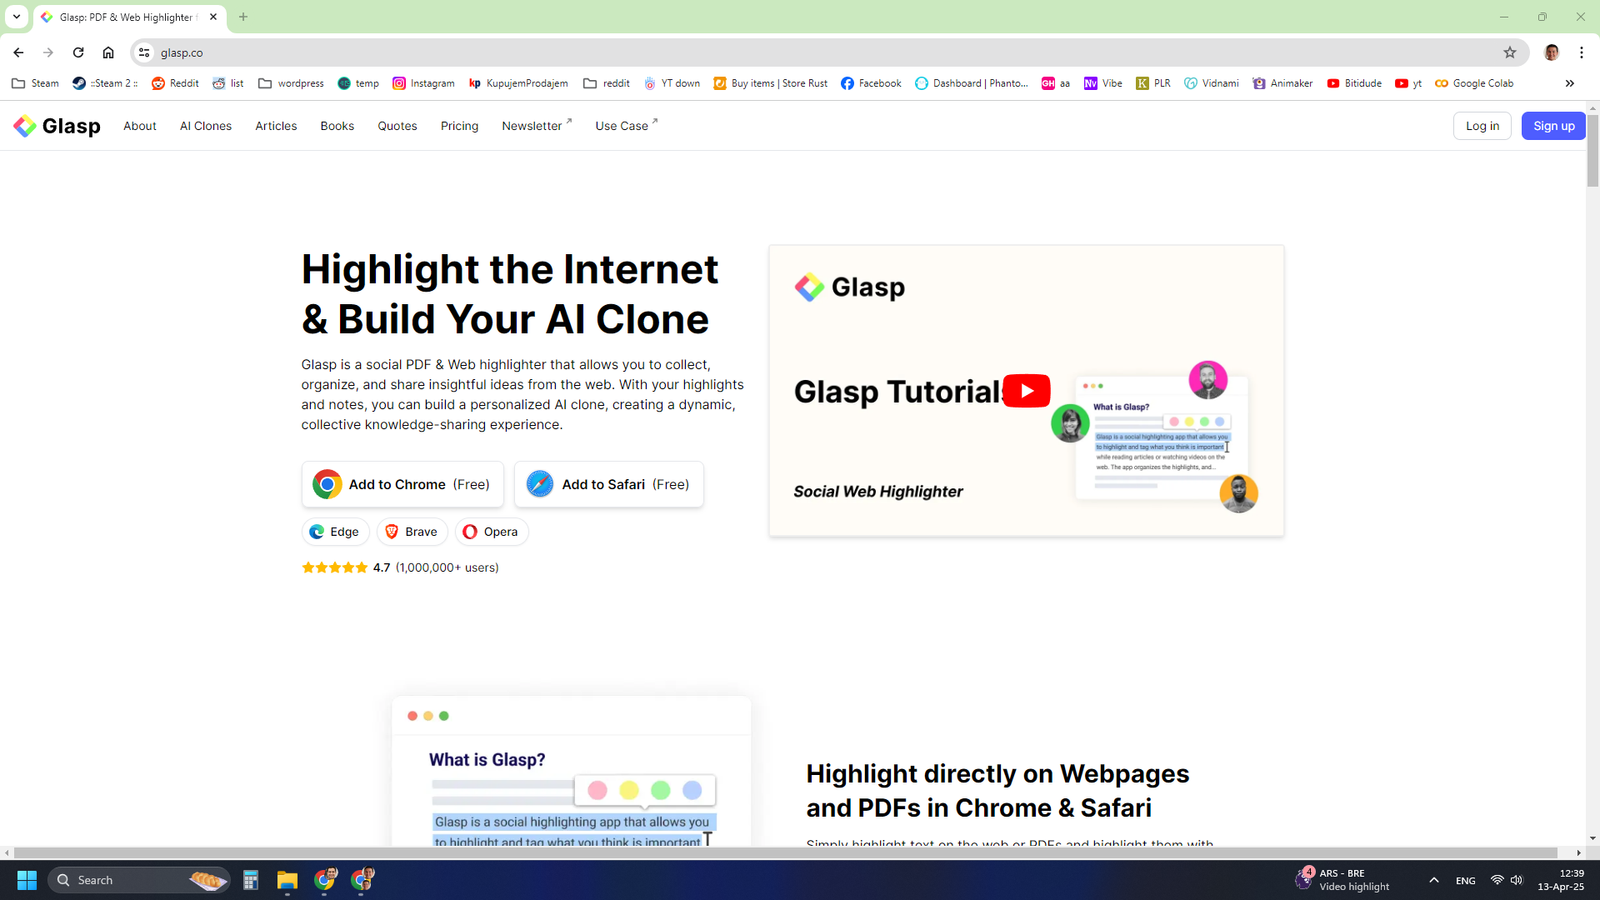1600x900 pixels.
Task: Open the About nav item
Action: coord(140,126)
